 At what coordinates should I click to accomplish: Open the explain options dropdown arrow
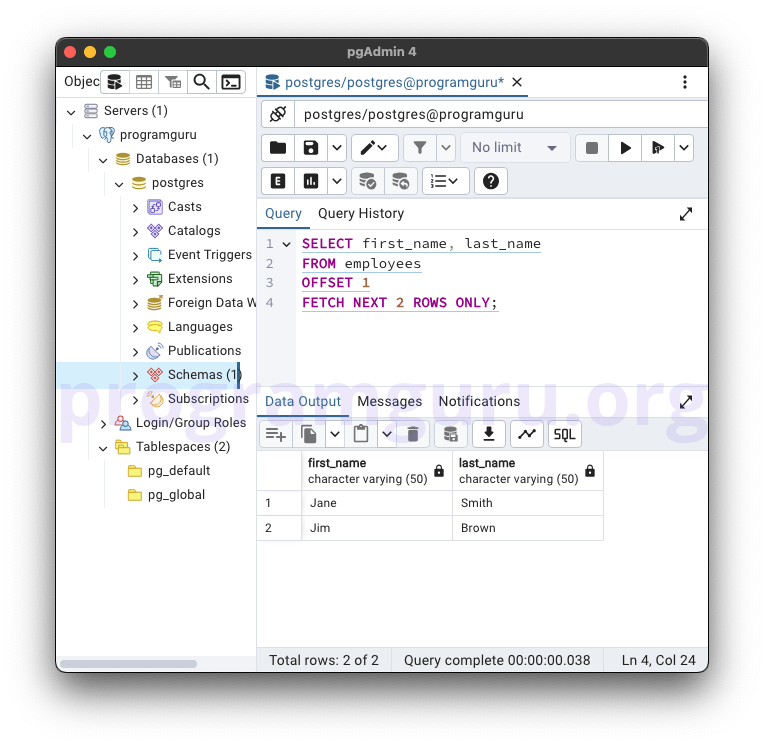pos(337,182)
